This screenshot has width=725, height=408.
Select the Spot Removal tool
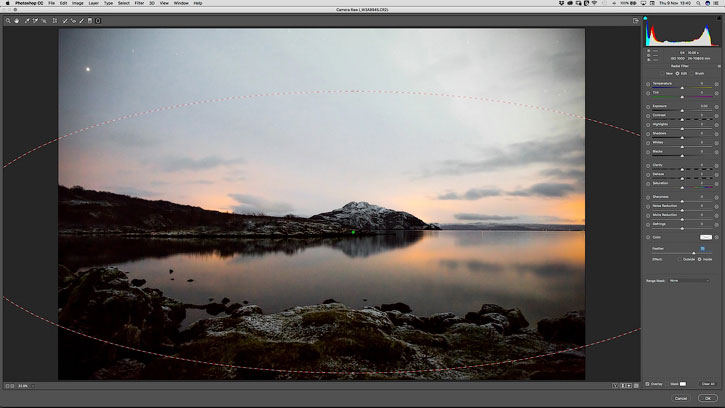(x=65, y=21)
